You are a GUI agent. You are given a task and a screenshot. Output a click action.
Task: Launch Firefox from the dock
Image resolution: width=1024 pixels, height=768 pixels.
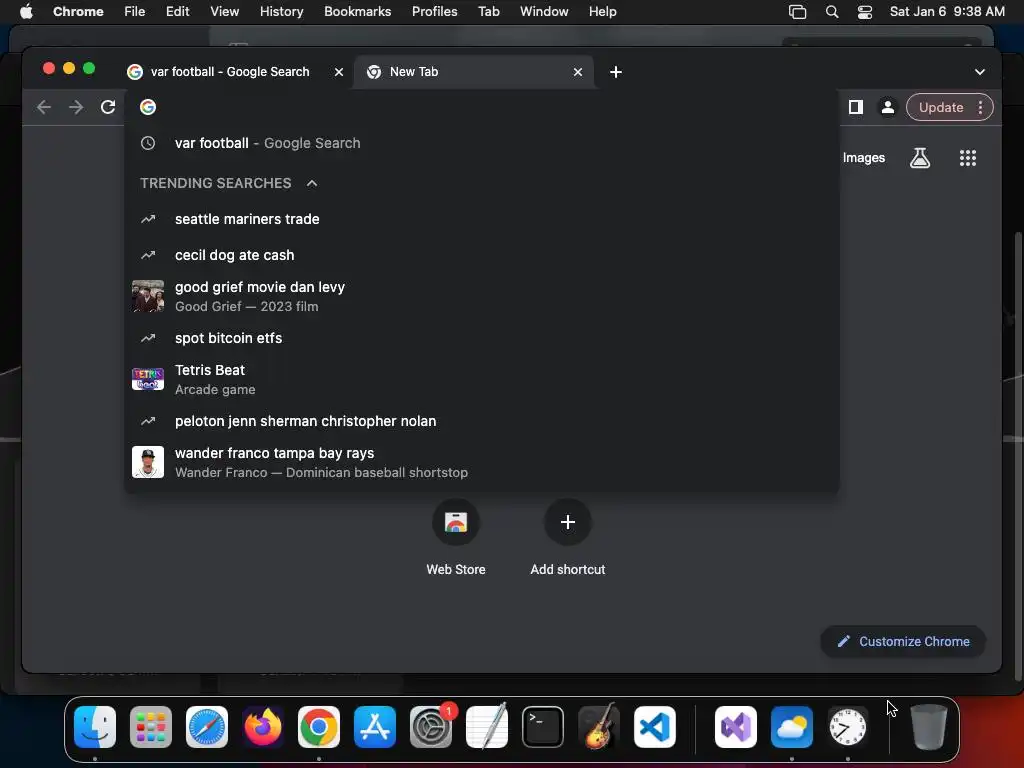(263, 727)
